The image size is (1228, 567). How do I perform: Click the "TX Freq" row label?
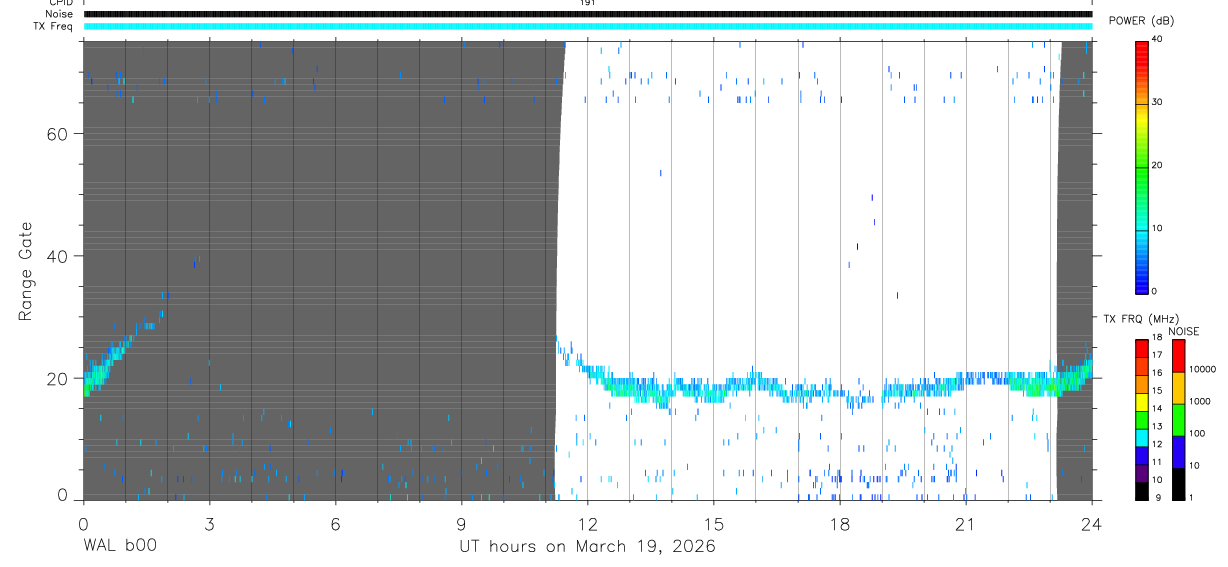coord(53,26)
